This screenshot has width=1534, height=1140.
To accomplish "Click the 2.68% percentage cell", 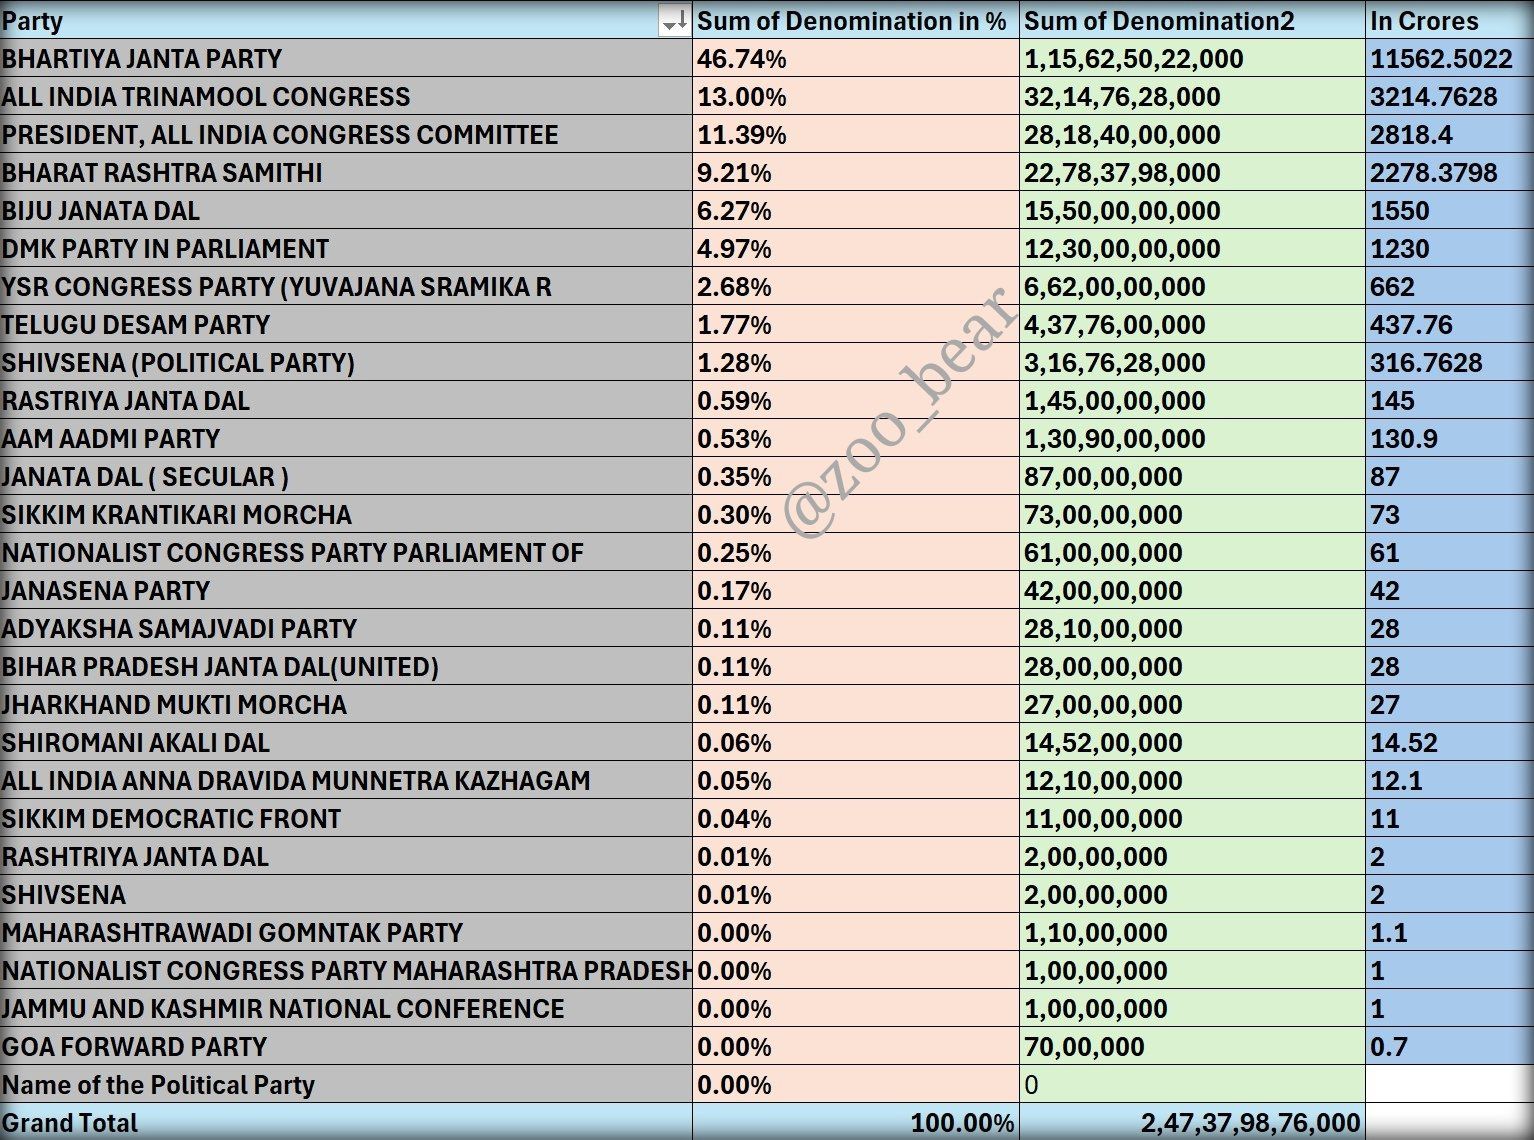I will (856, 287).
